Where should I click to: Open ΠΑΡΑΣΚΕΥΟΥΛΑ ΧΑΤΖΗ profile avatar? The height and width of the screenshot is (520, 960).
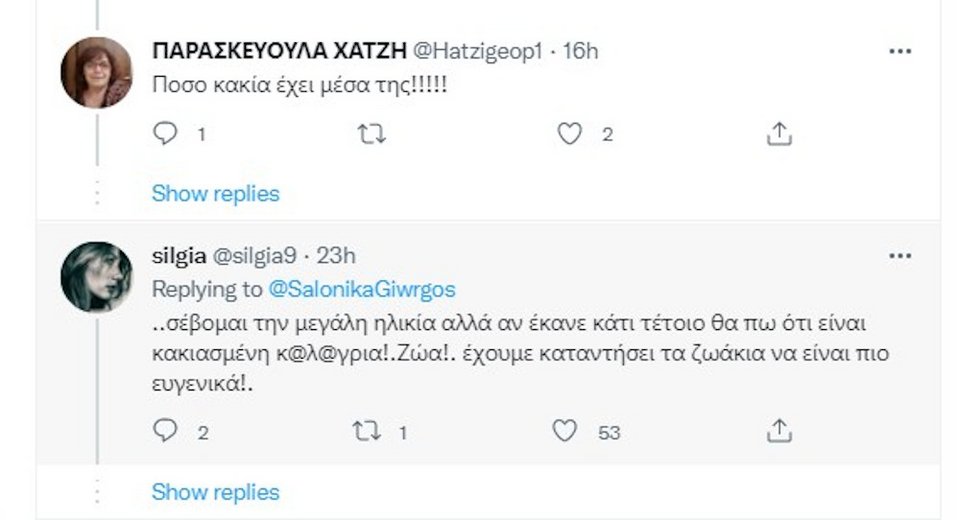coord(96,72)
